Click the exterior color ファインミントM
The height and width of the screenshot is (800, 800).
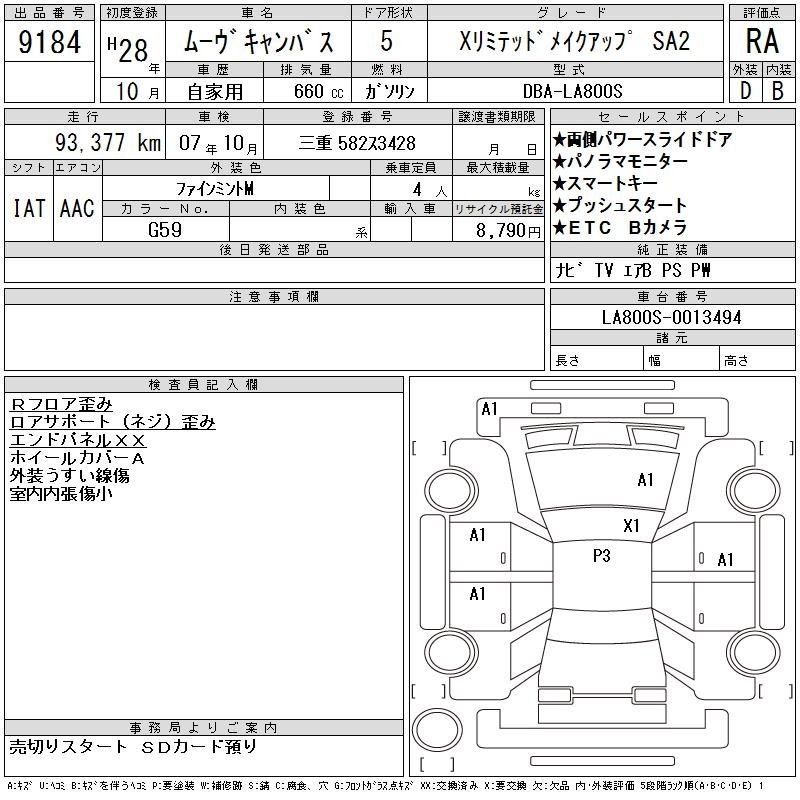click(x=214, y=189)
